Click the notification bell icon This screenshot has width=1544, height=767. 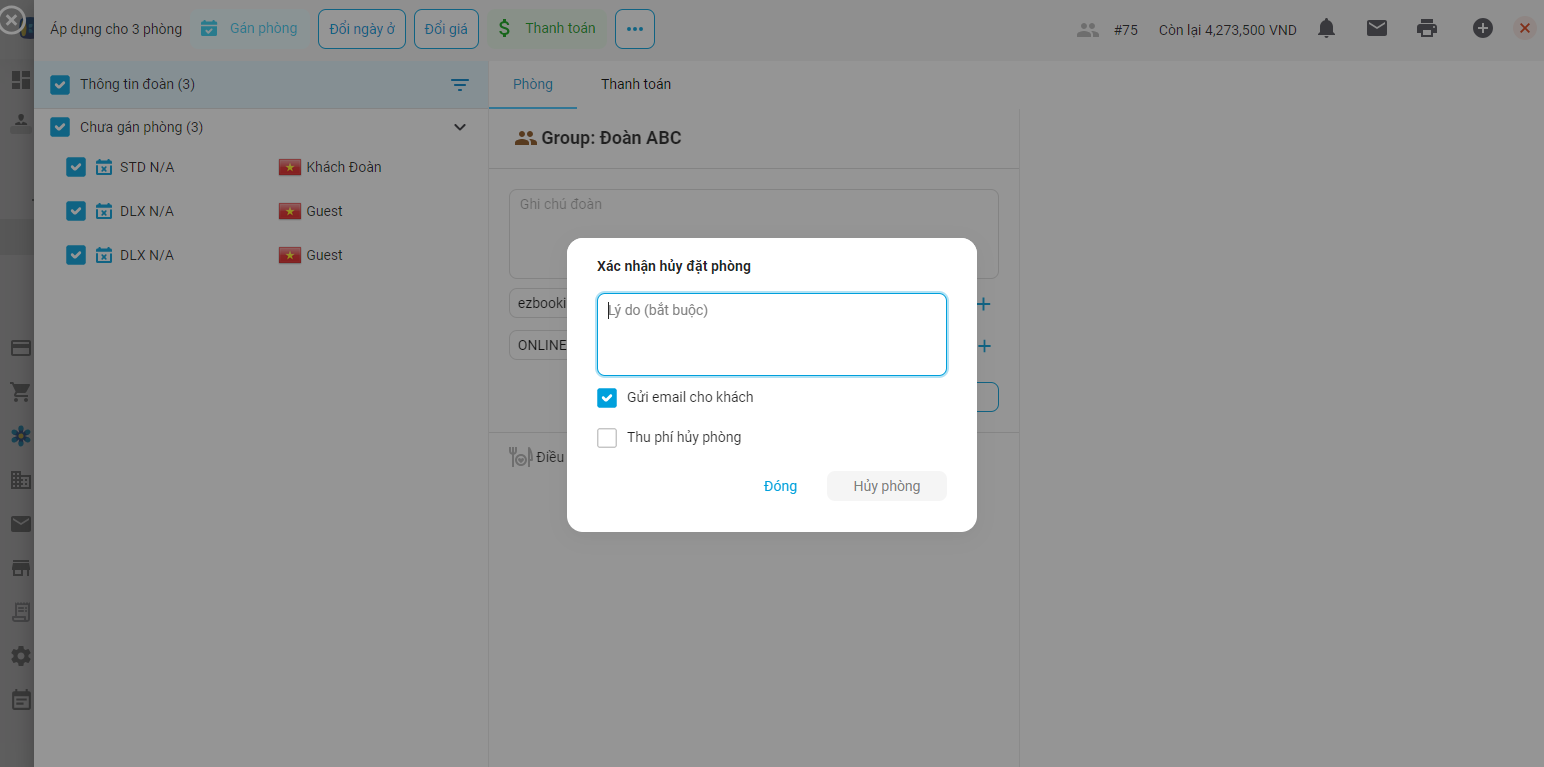click(x=1326, y=29)
